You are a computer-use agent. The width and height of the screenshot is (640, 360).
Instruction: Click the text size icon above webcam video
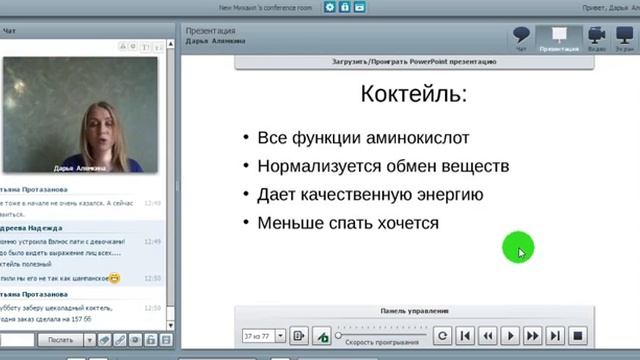pos(146,47)
